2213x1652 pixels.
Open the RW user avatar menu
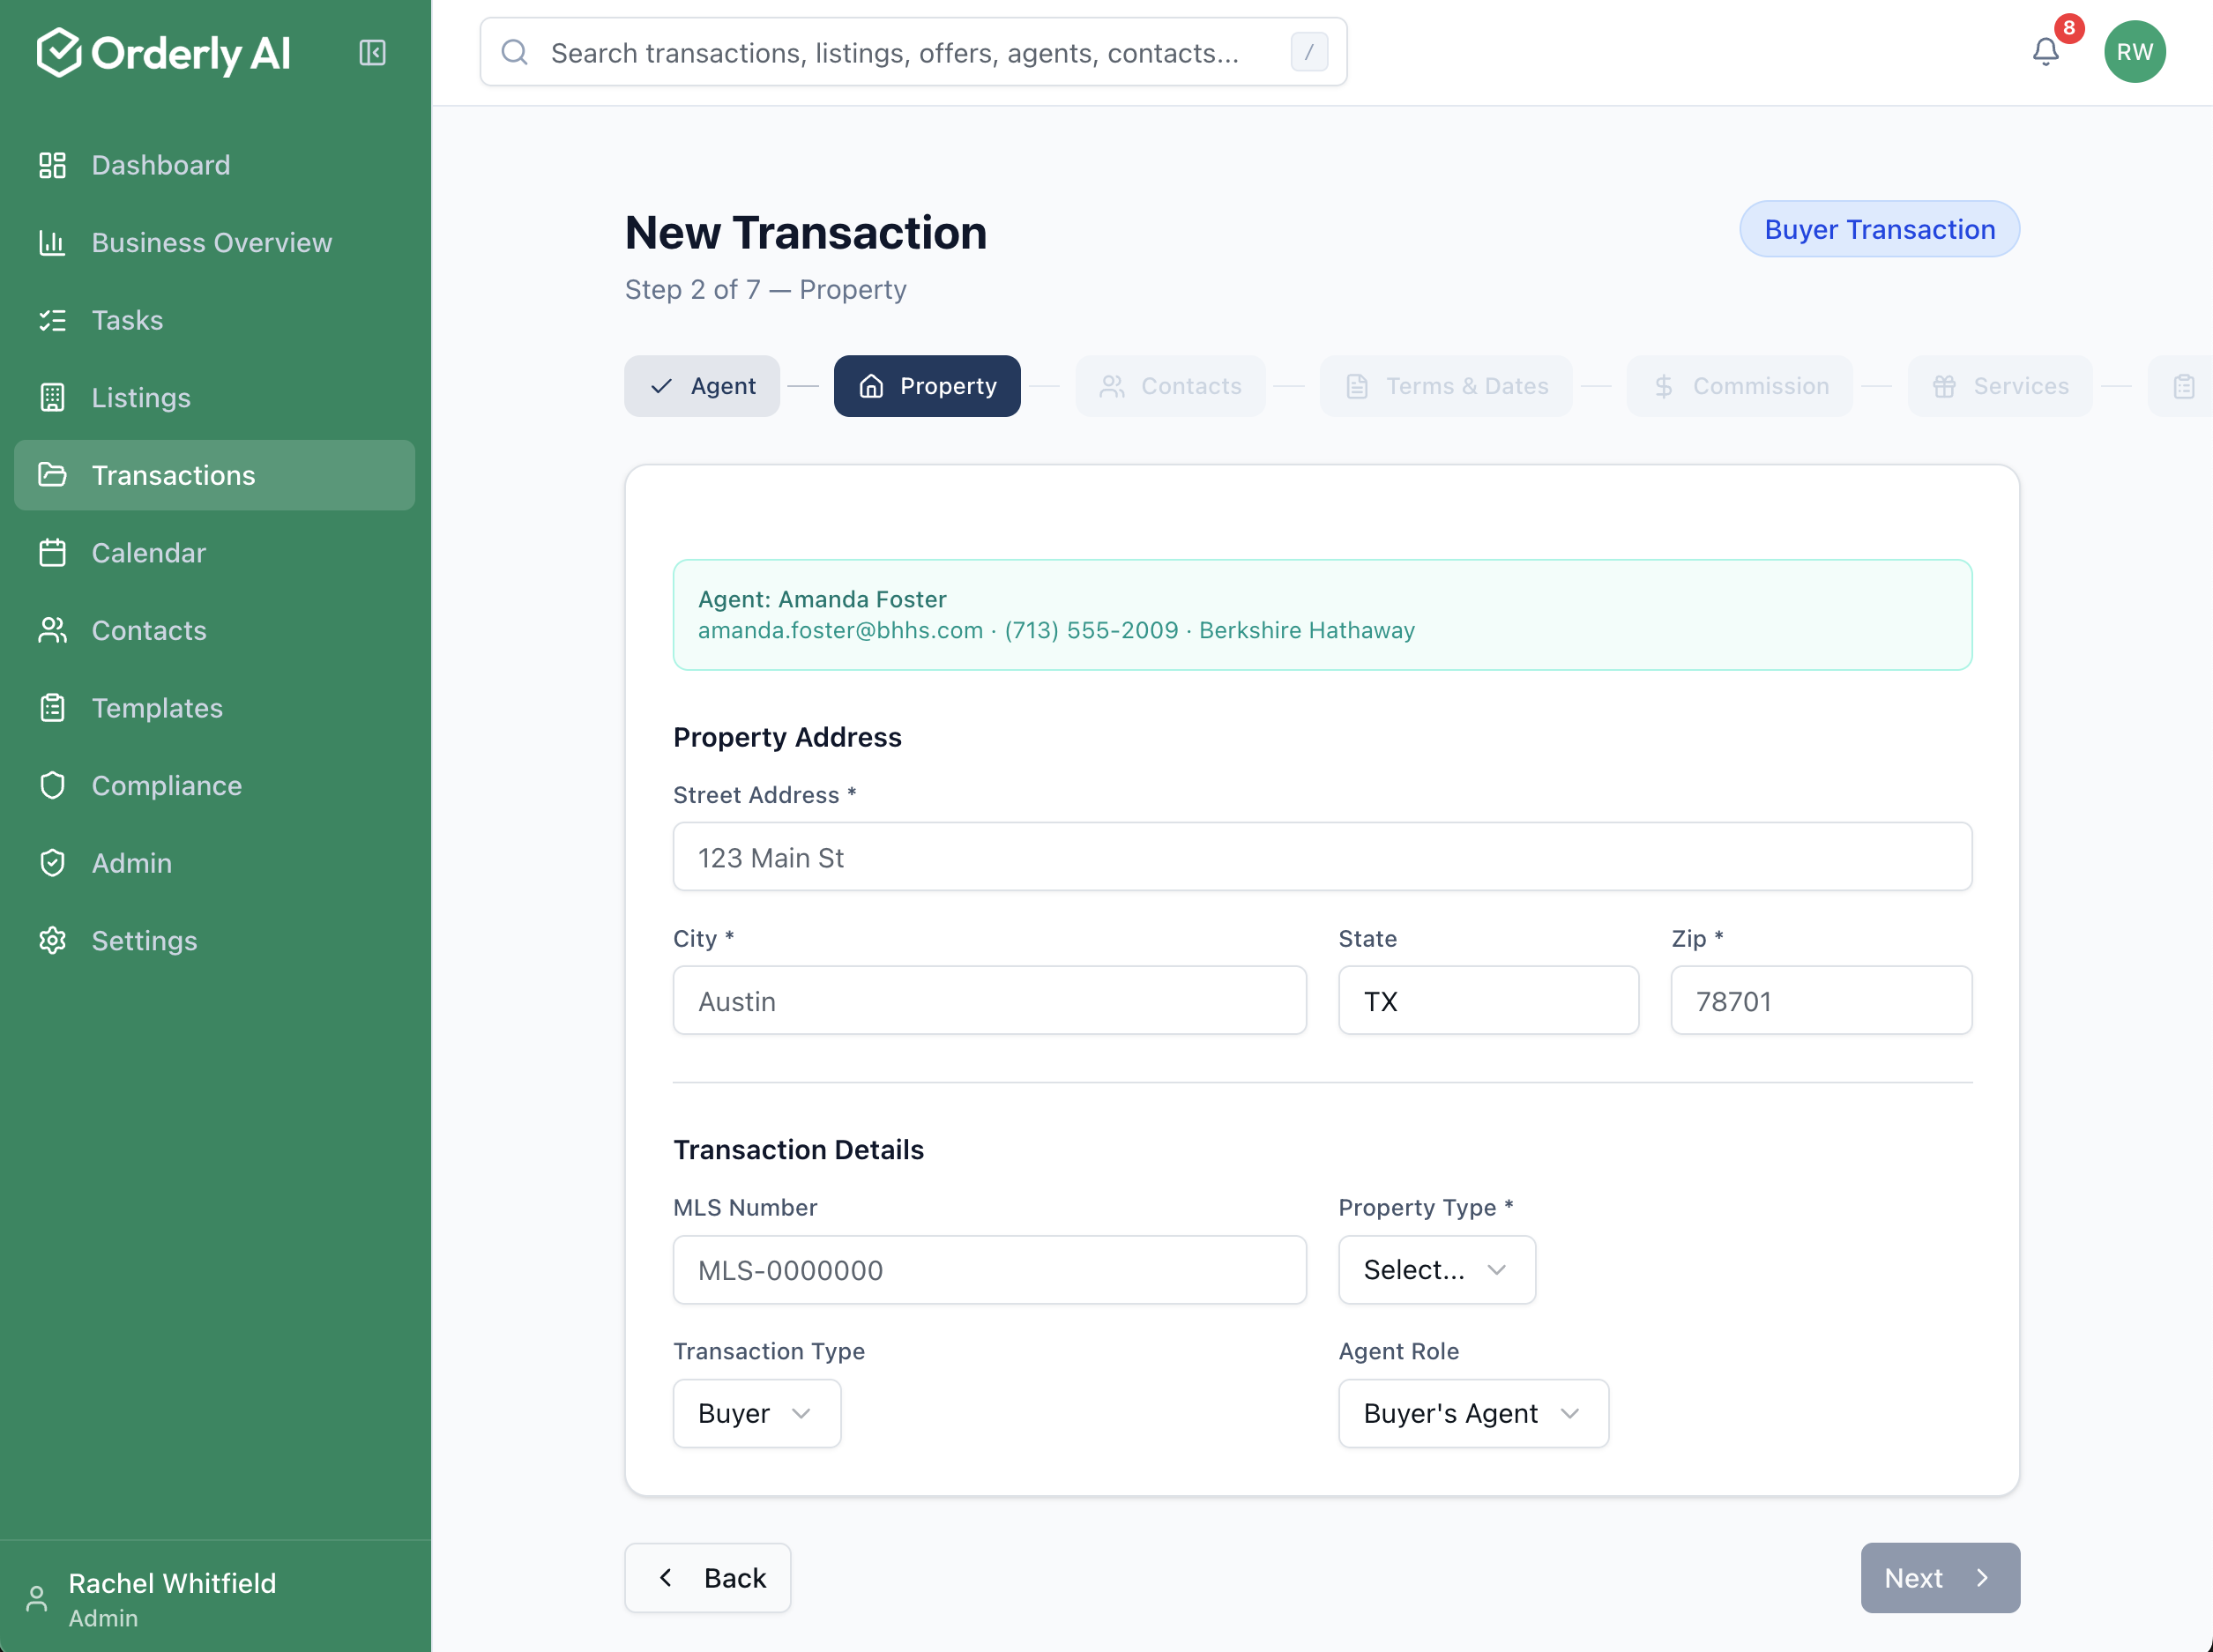[2134, 52]
